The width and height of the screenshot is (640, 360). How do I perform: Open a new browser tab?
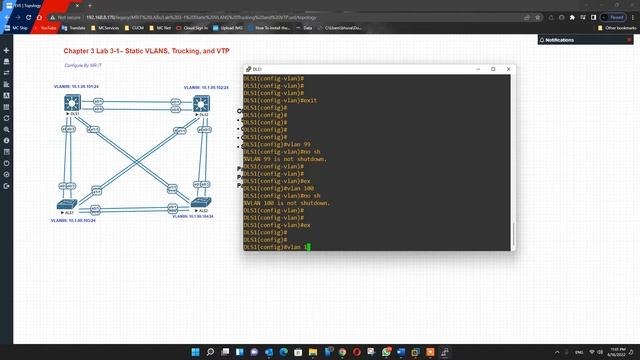90,6
